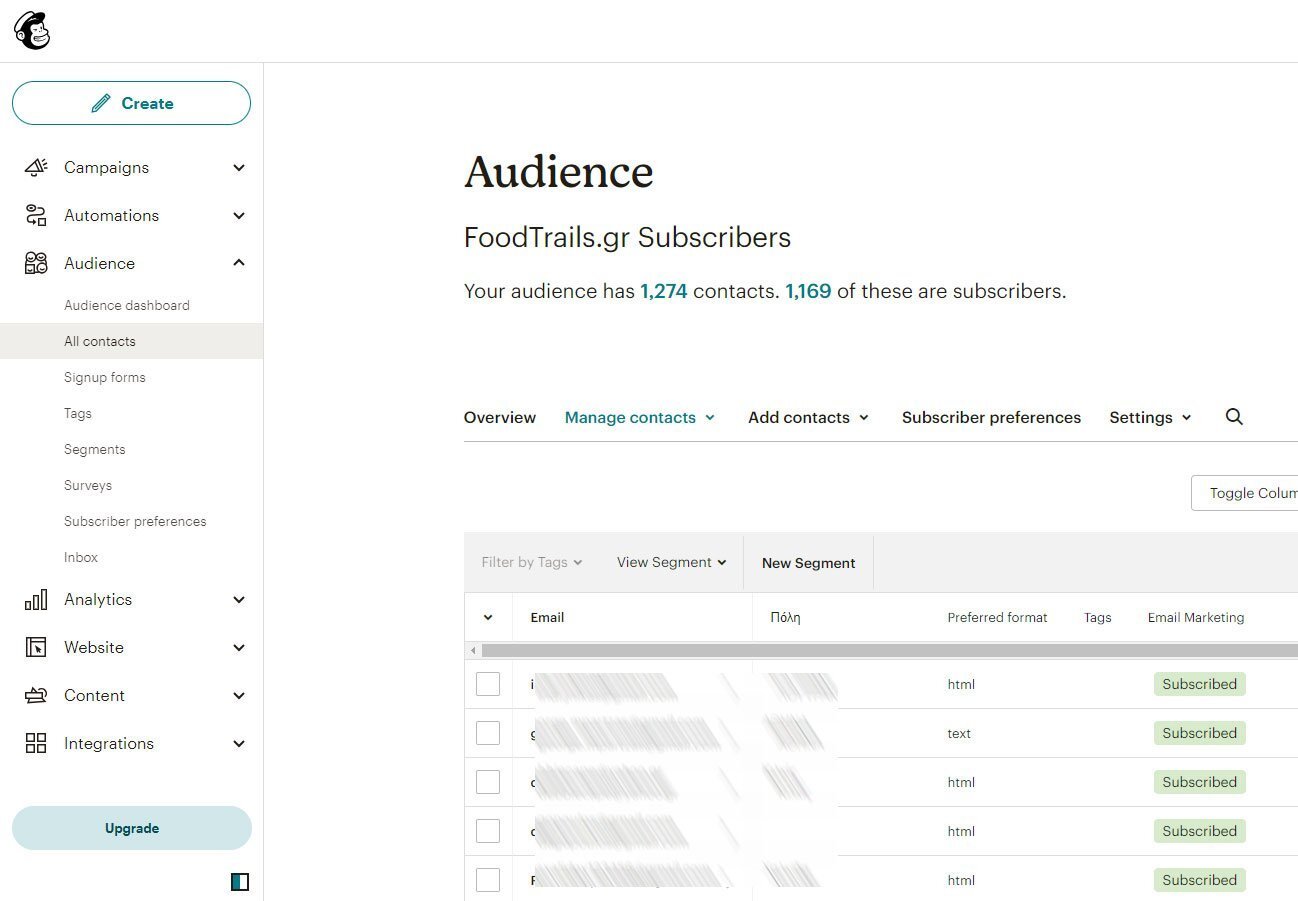This screenshot has height=901, width=1298.
Task: Select All contacts in sidebar
Action: click(131, 341)
